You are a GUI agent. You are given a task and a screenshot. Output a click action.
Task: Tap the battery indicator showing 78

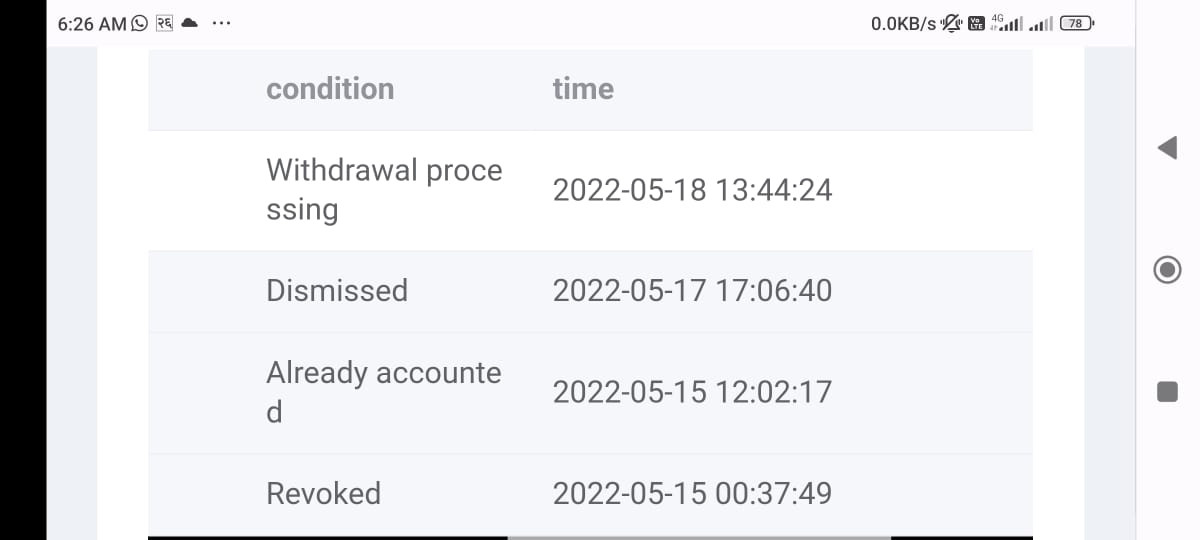1077,23
